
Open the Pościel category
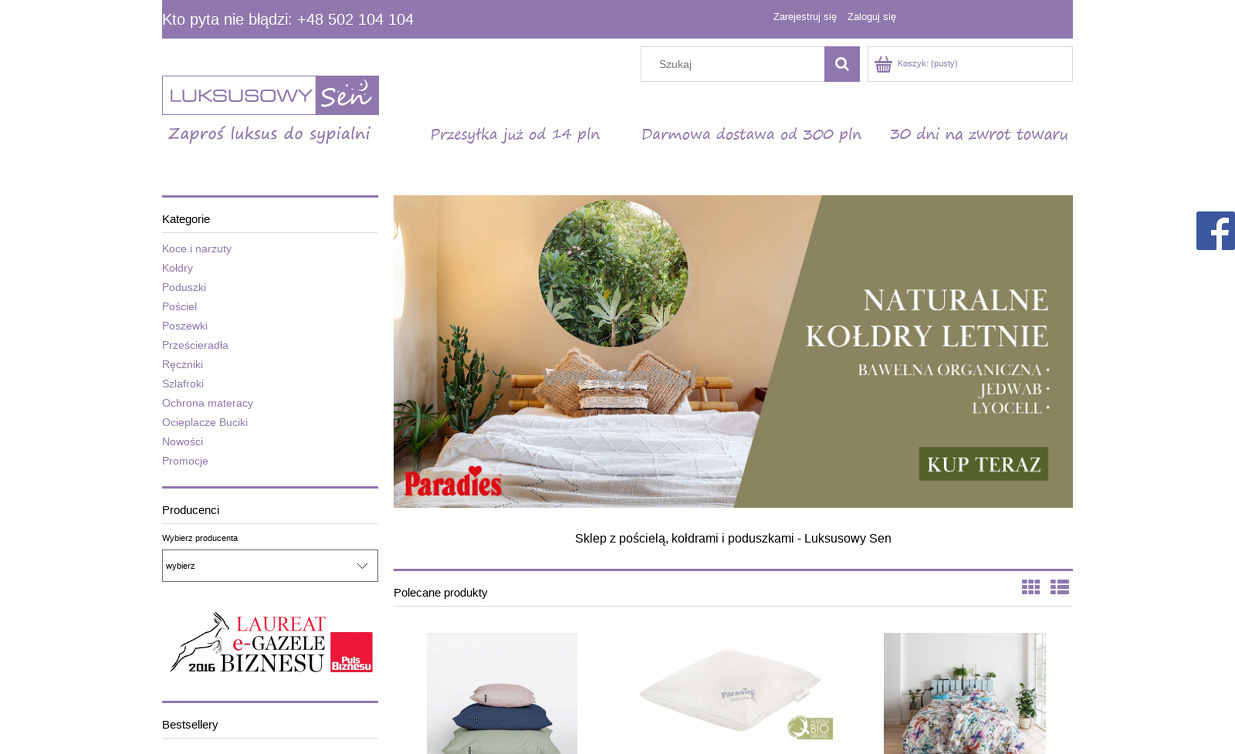(x=180, y=307)
